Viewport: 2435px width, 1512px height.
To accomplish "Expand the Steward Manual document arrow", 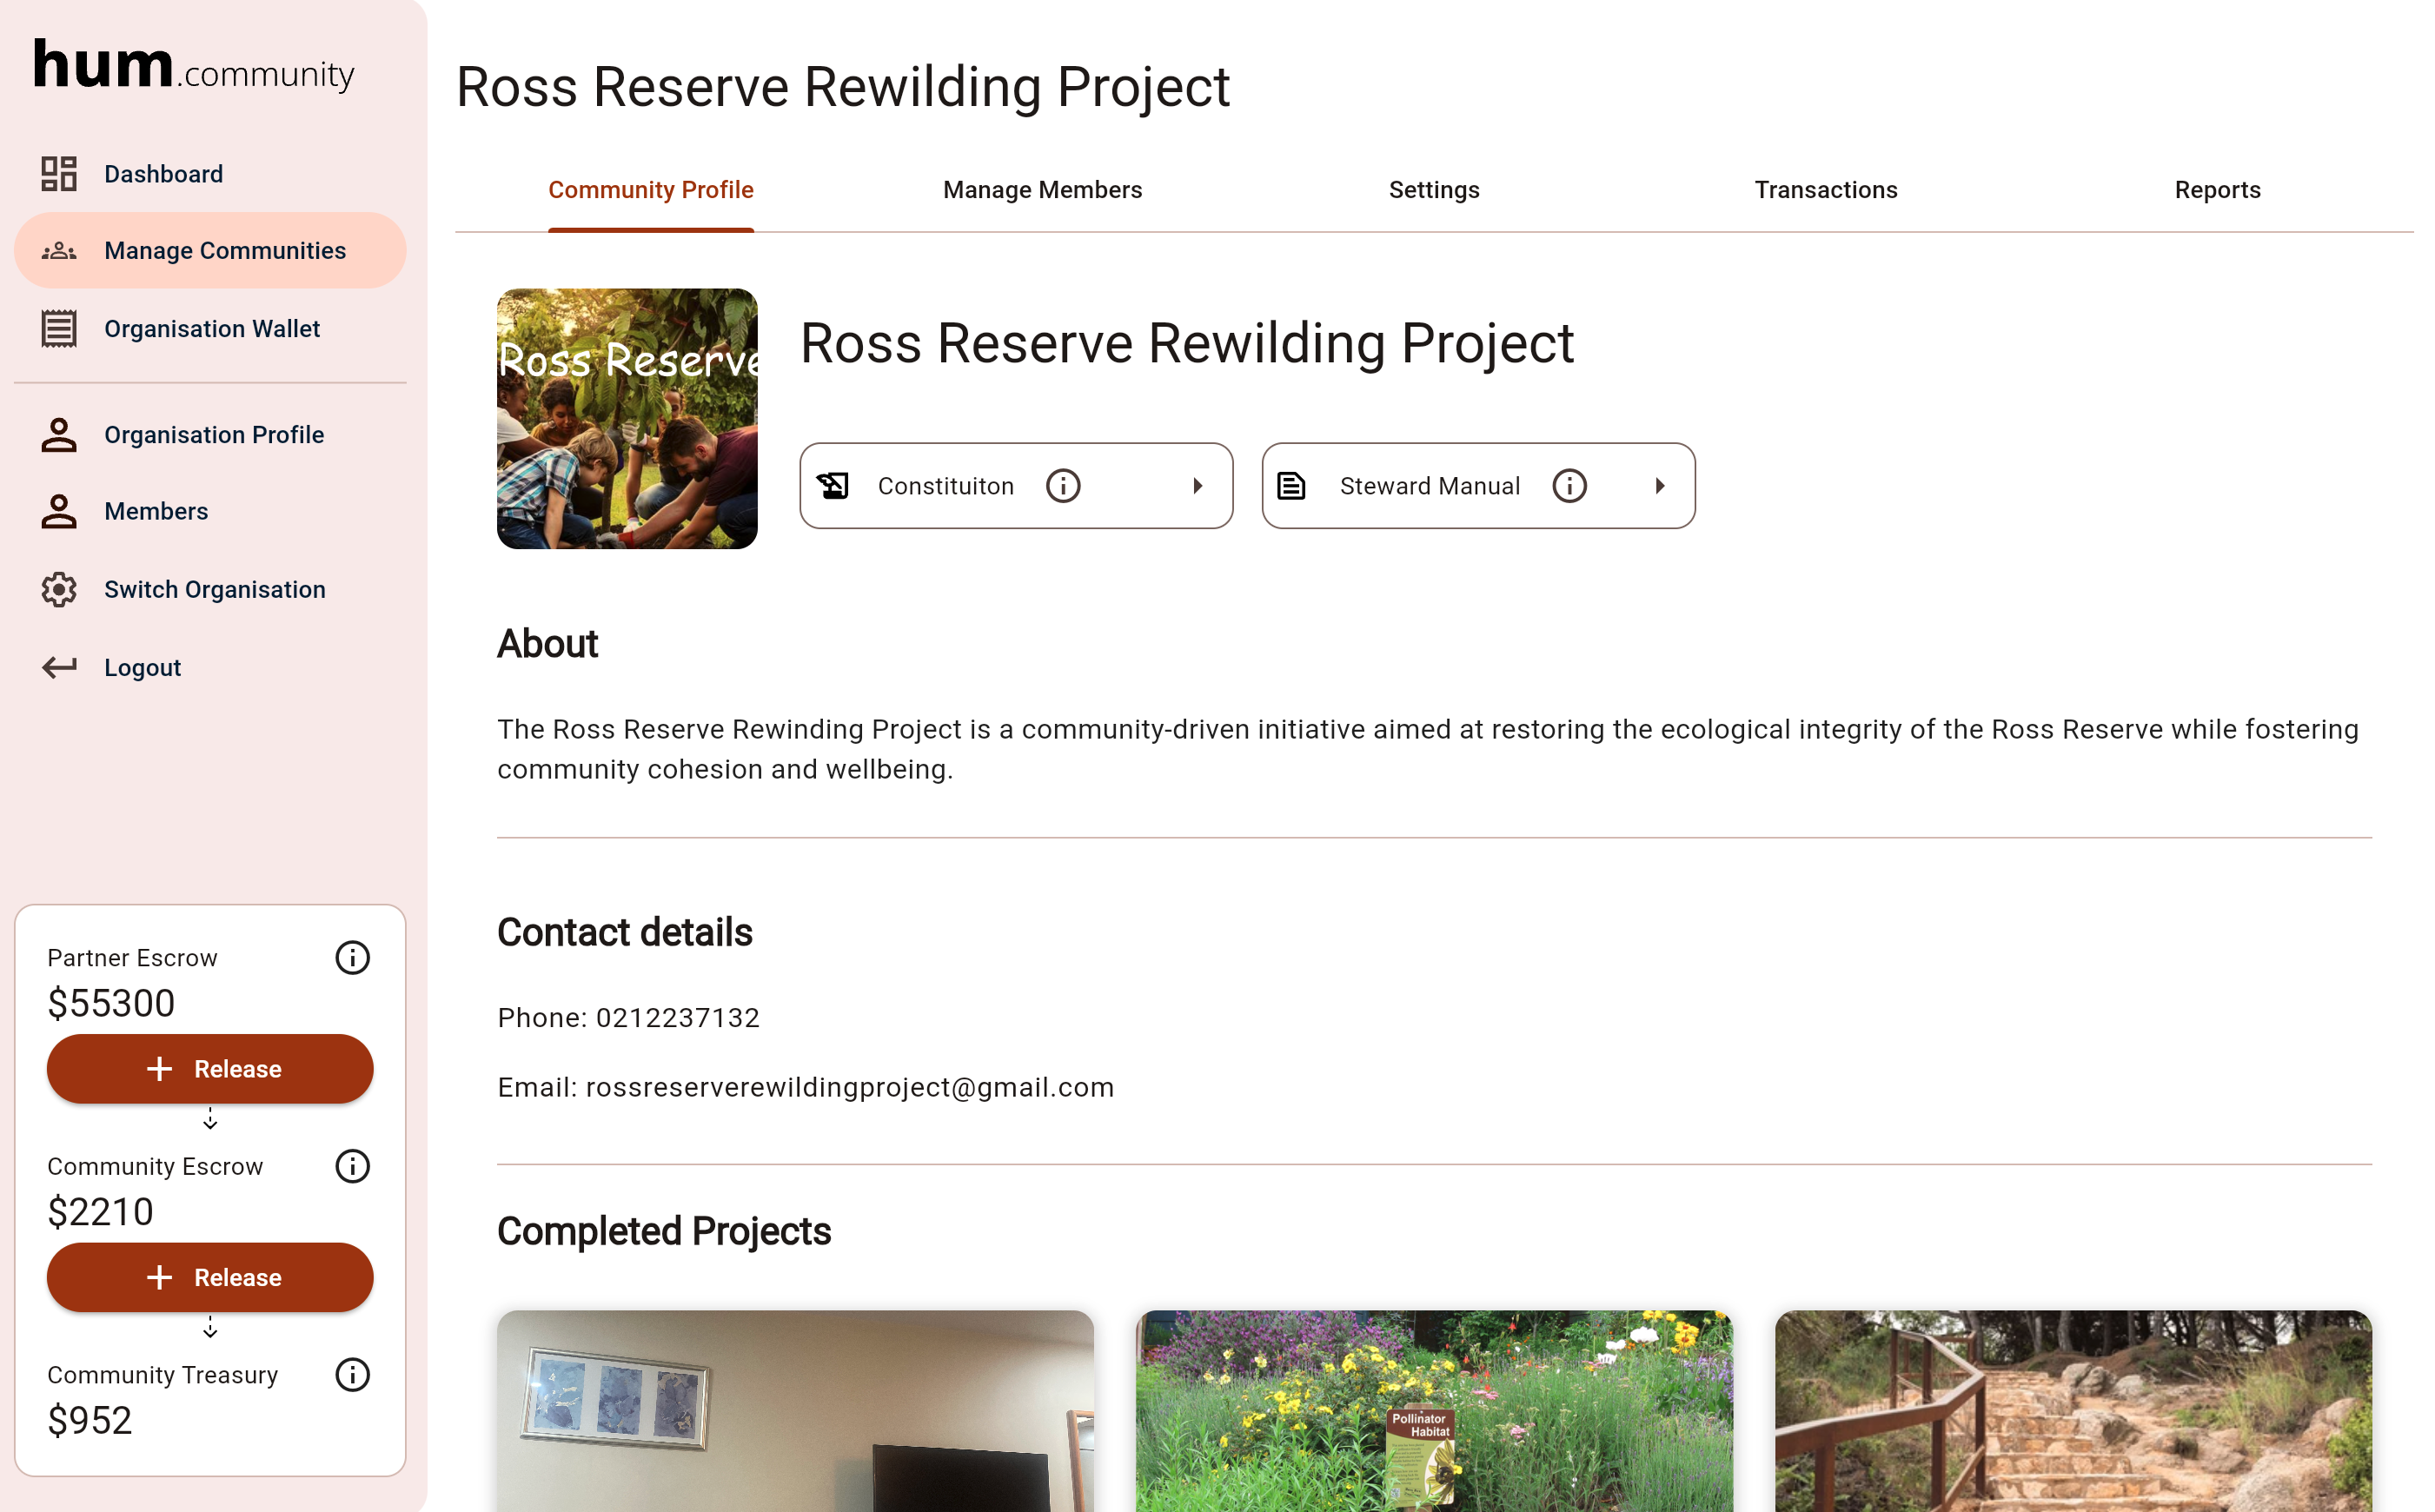I will pyautogui.click(x=1659, y=486).
